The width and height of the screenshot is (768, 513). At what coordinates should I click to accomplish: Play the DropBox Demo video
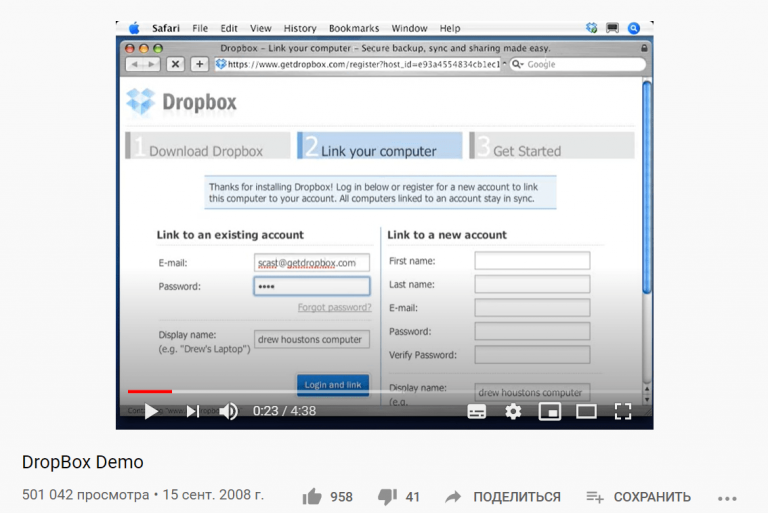(151, 411)
